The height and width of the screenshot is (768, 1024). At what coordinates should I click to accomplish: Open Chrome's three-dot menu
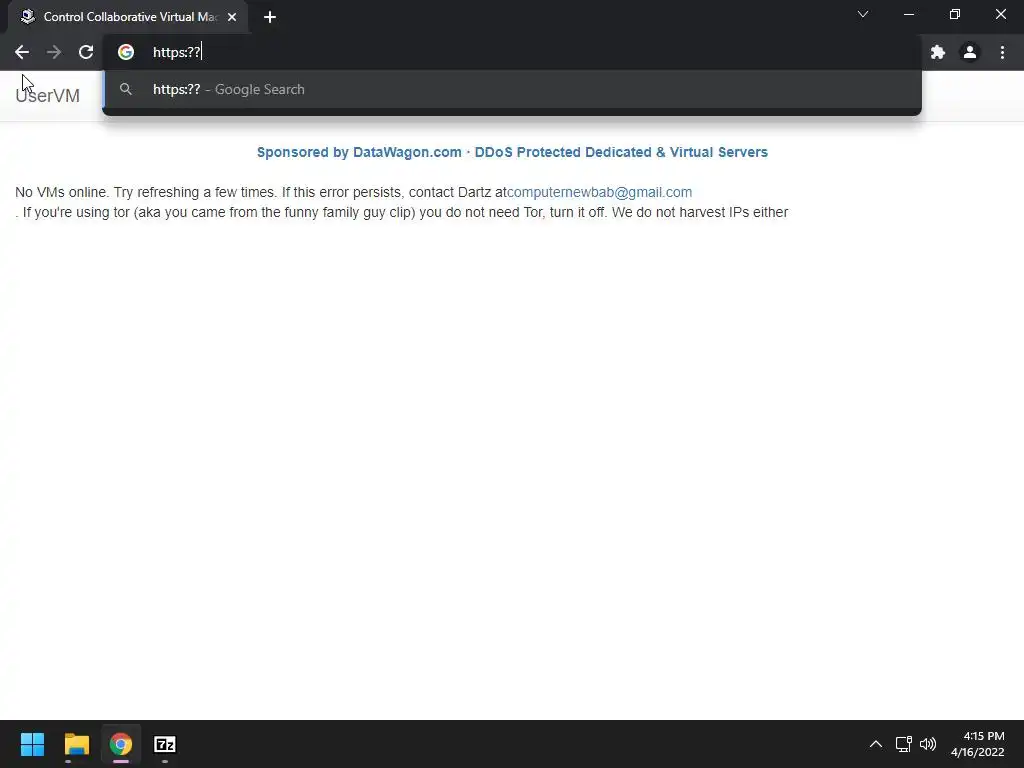[x=1002, y=52]
